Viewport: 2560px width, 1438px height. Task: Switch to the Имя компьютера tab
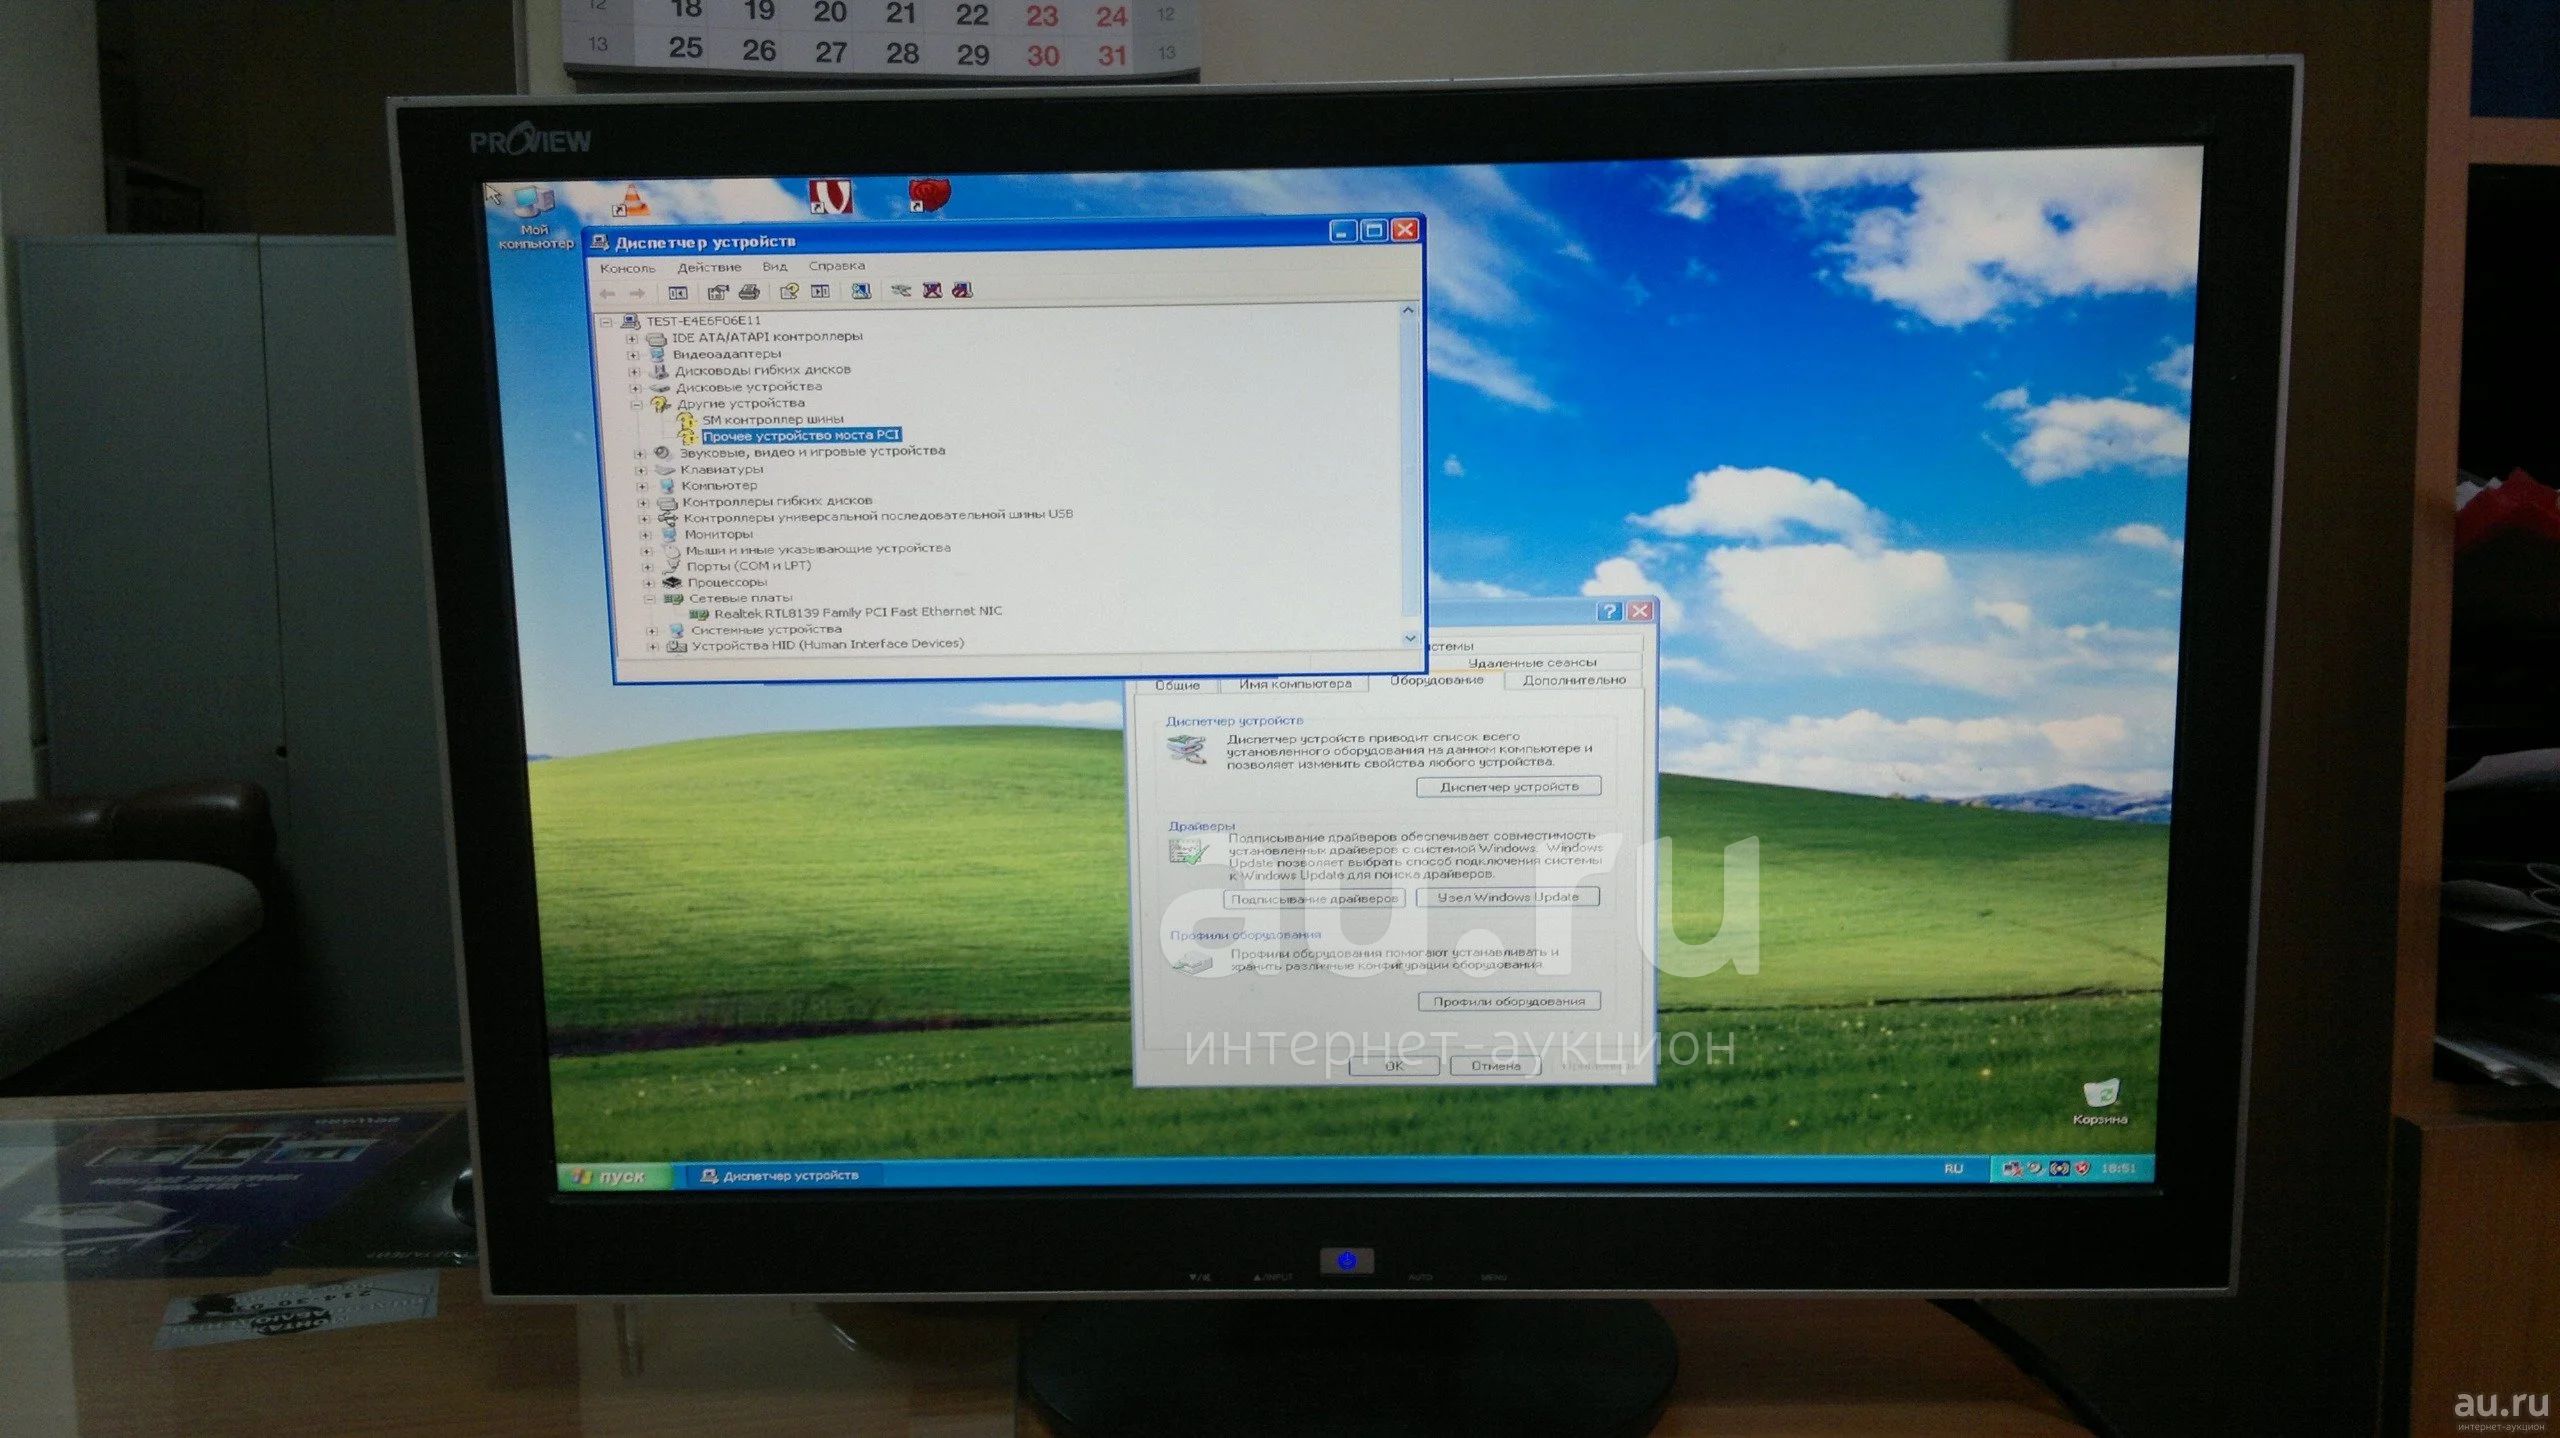tap(1295, 684)
